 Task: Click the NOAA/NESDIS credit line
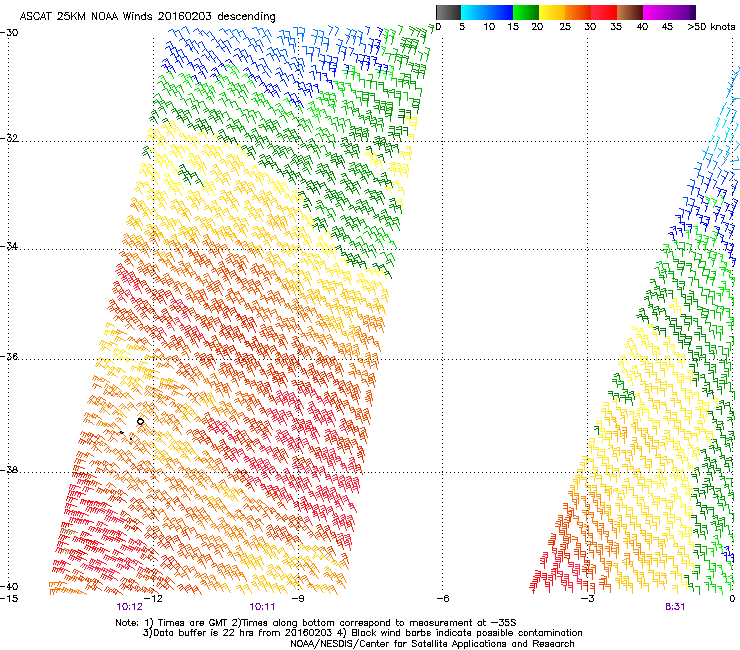(432, 644)
